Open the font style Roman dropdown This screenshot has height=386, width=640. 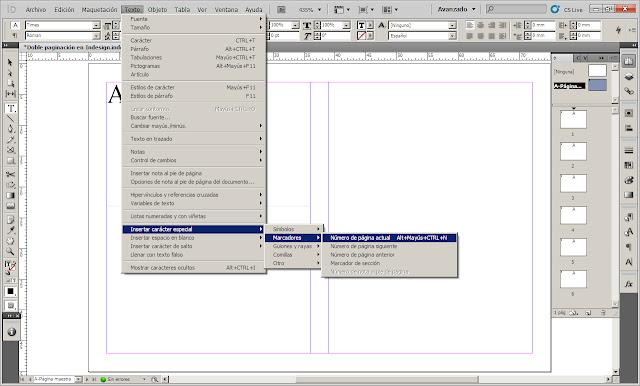pyautogui.click(x=96, y=36)
